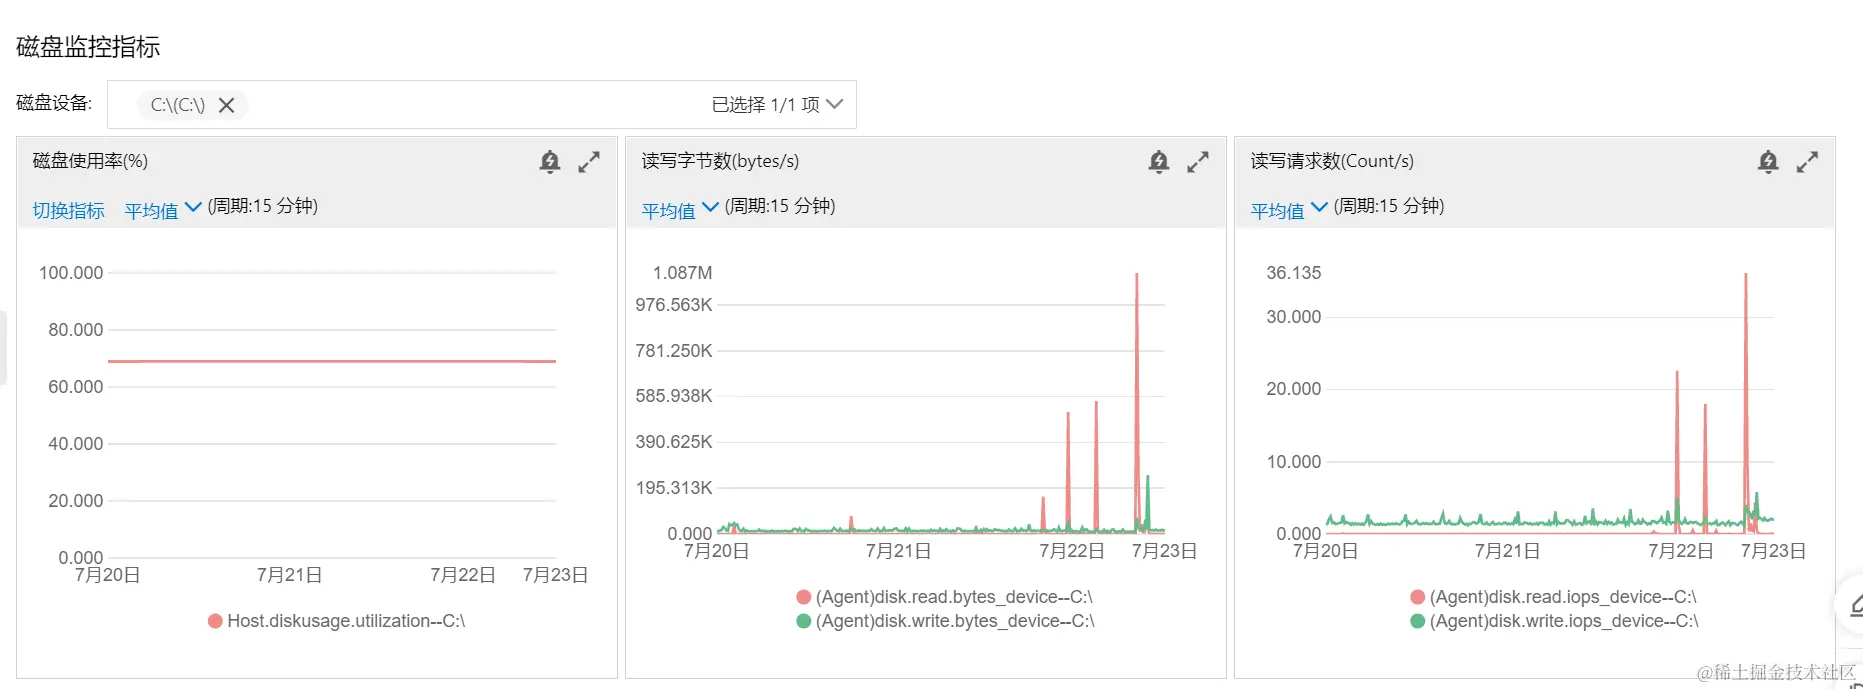The height and width of the screenshot is (689, 1863).
Task: Click the 磁盘监控指标 section heading
Action: coord(88,47)
